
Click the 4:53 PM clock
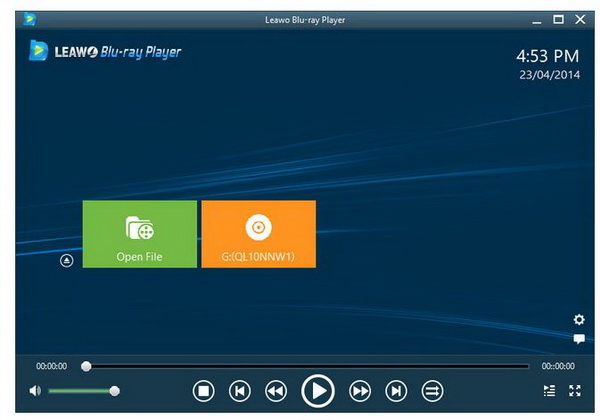[548, 56]
